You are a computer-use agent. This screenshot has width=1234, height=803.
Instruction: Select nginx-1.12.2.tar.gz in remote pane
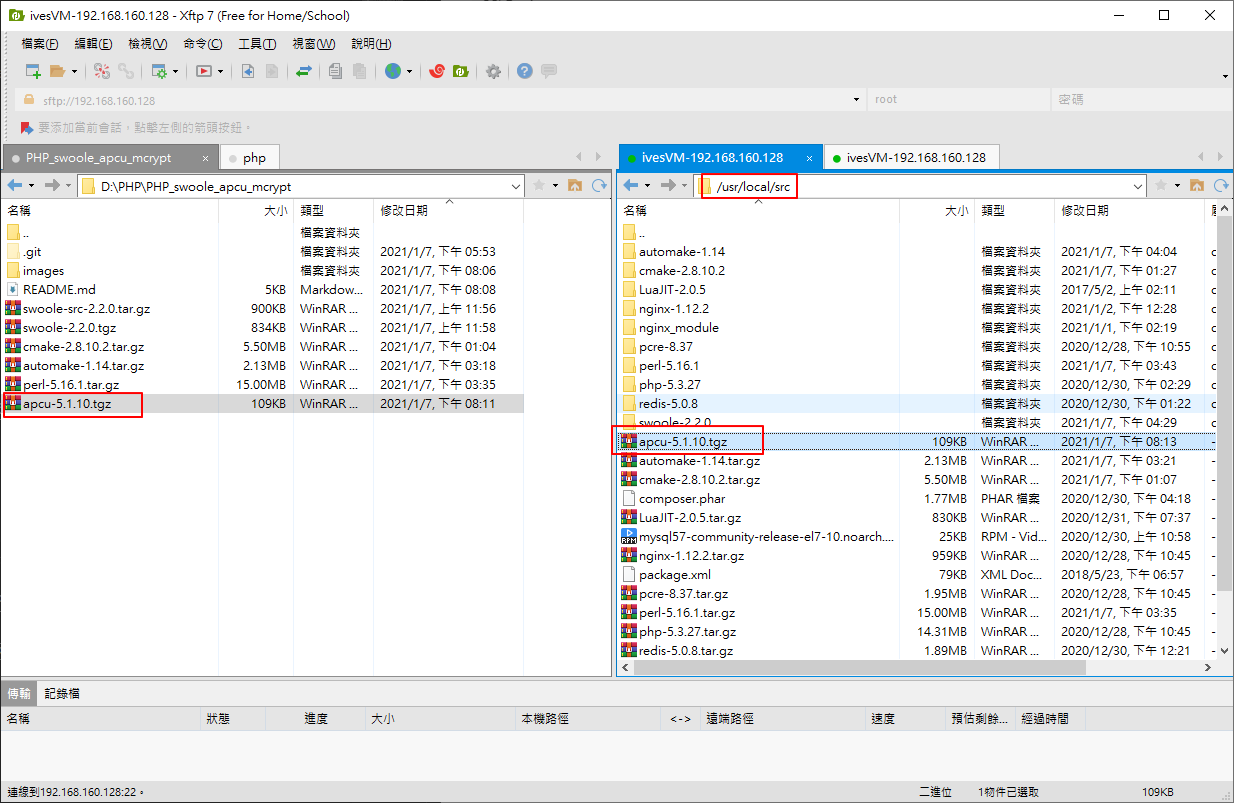pyautogui.click(x=691, y=555)
